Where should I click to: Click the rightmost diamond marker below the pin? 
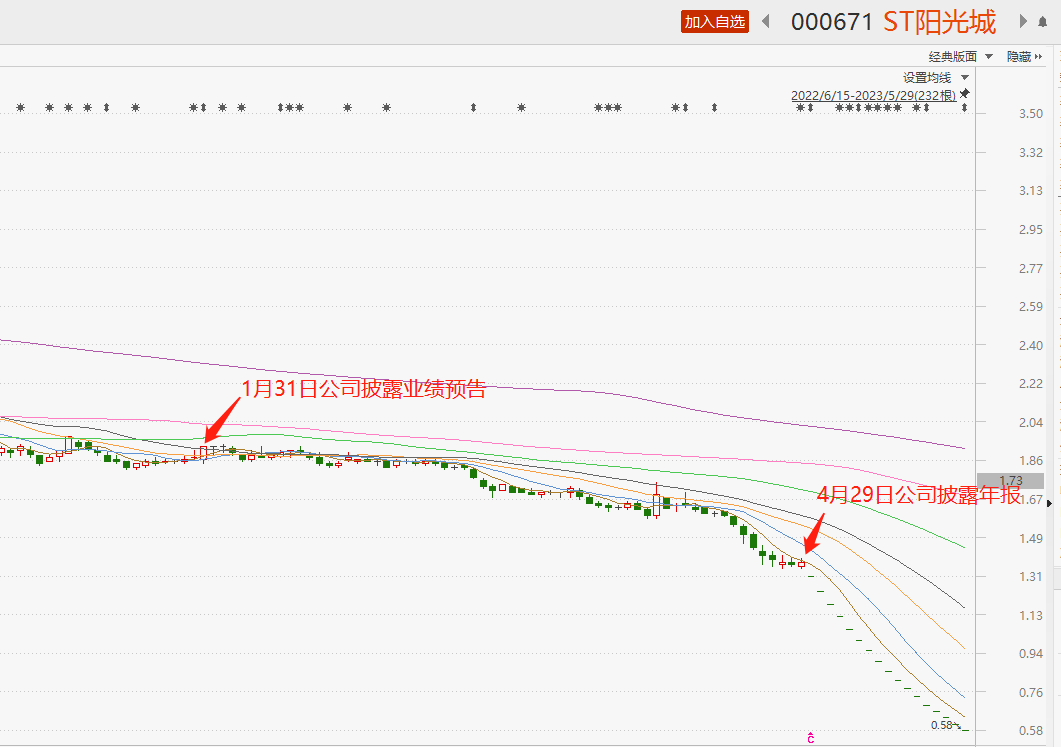pyautogui.click(x=965, y=108)
